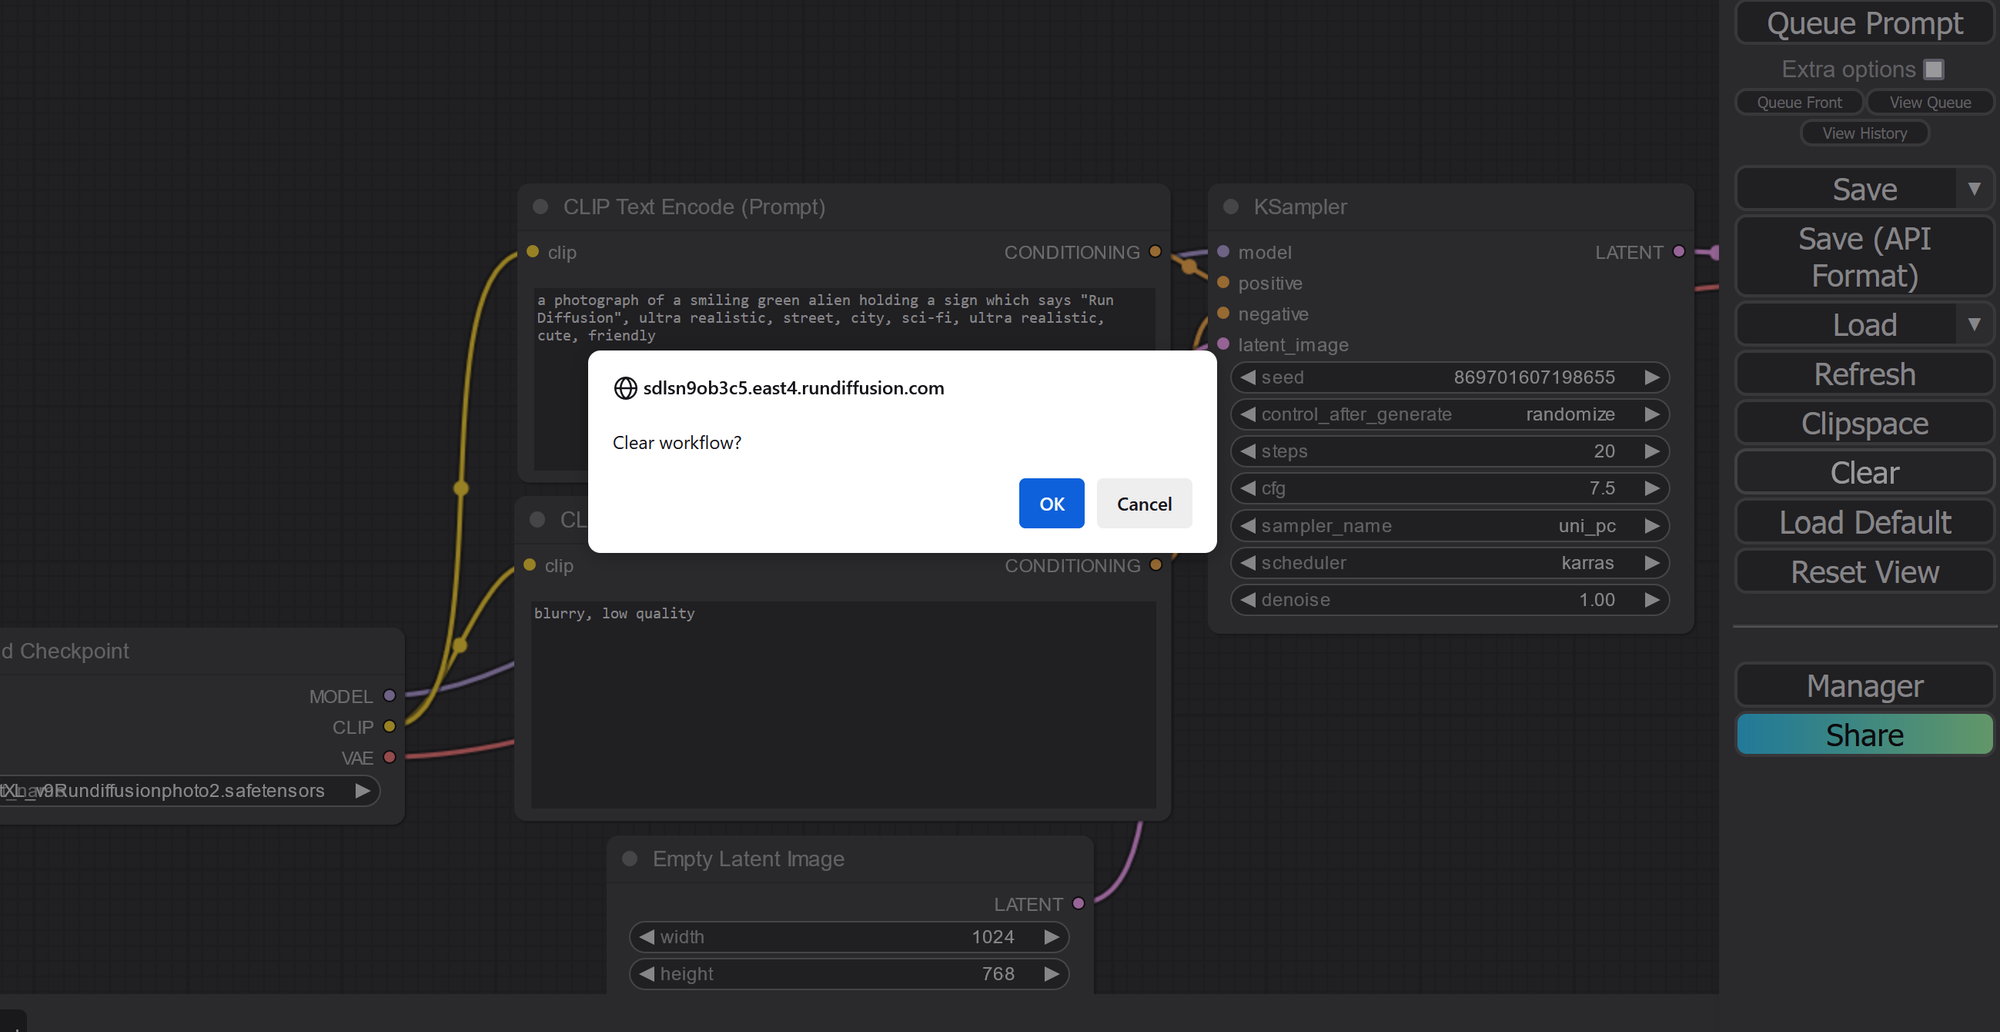Cancel the clear workflow dialog
2000x1032 pixels.
pyautogui.click(x=1144, y=503)
